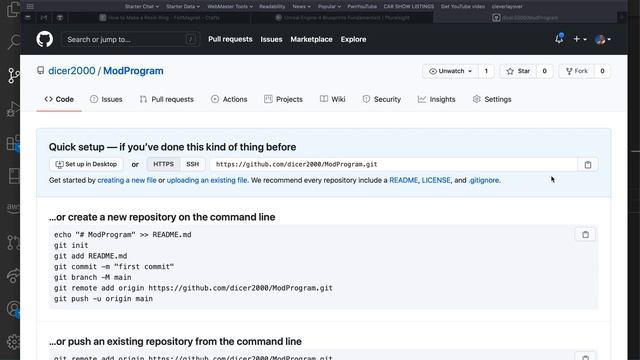The height and width of the screenshot is (360, 640).
Task: Click the Get YouTube video bookmark
Action: pyautogui.click(x=463, y=7)
